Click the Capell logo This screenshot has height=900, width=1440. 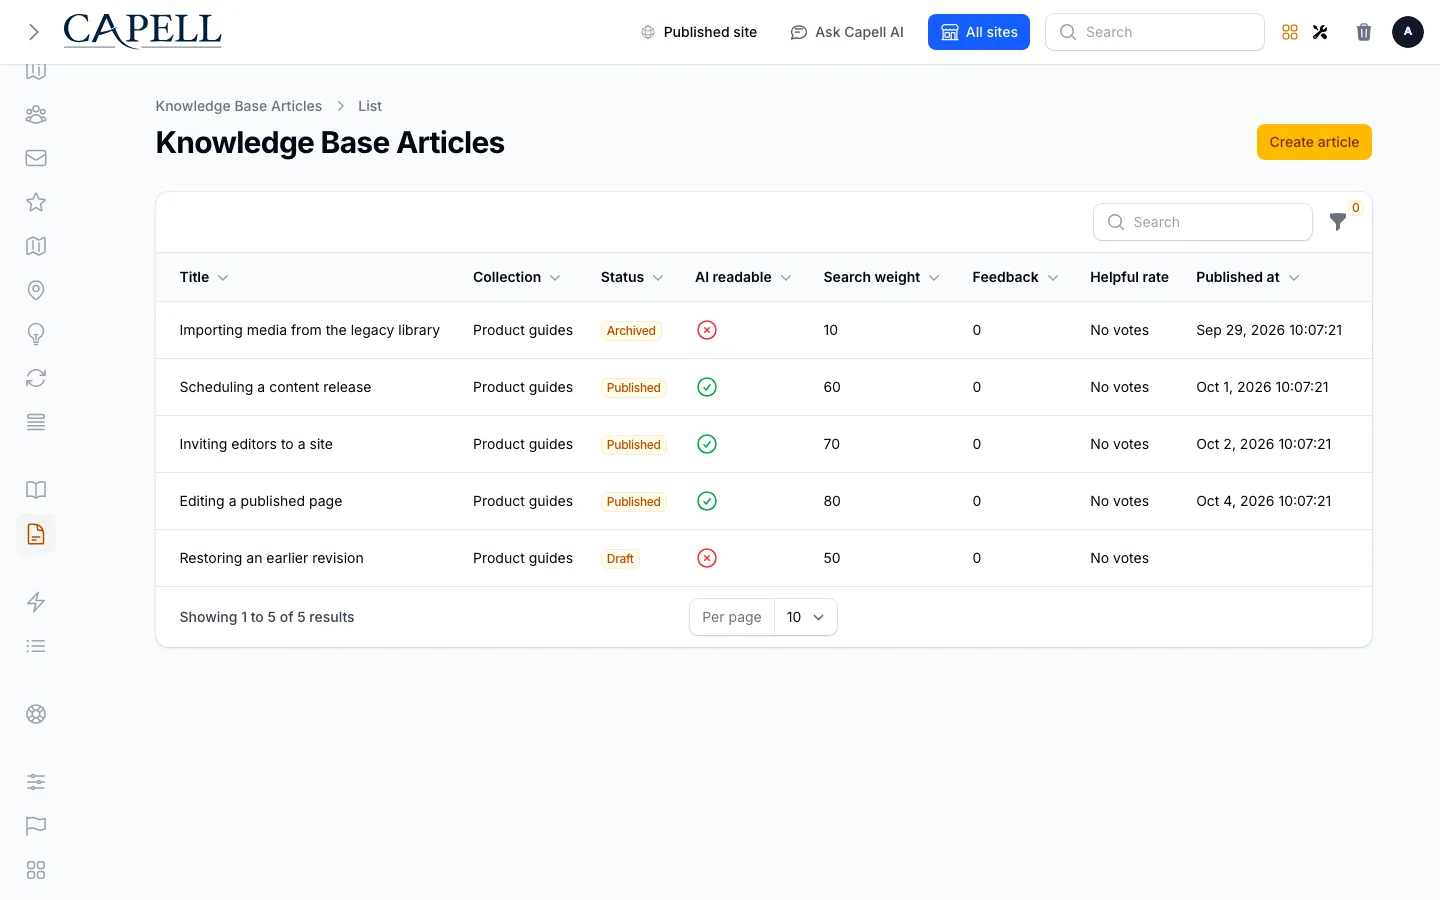142,31
